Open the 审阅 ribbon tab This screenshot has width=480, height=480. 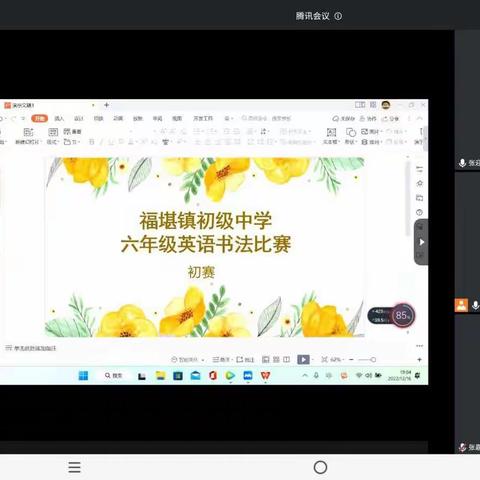tap(157, 118)
